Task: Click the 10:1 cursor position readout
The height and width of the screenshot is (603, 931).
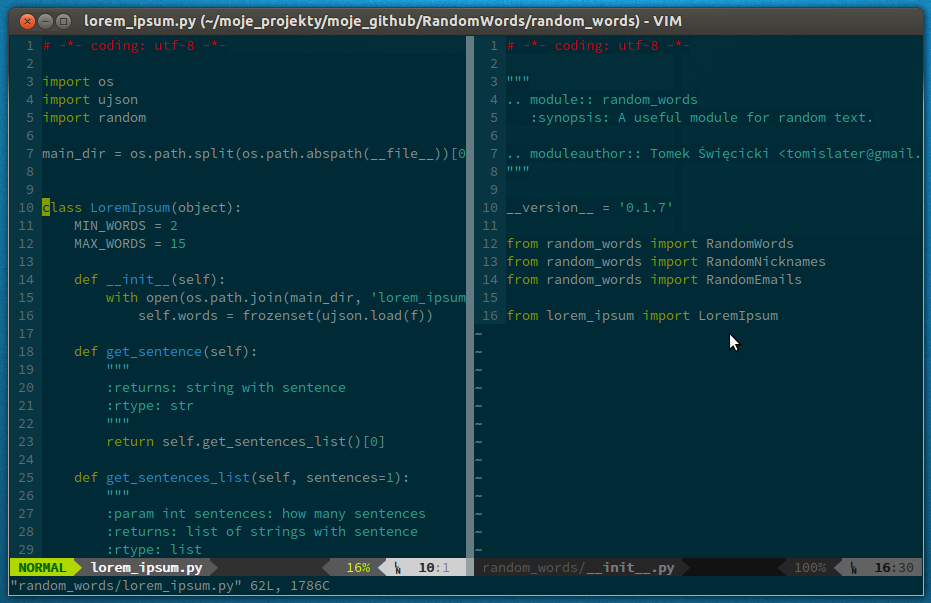Action: [433, 567]
